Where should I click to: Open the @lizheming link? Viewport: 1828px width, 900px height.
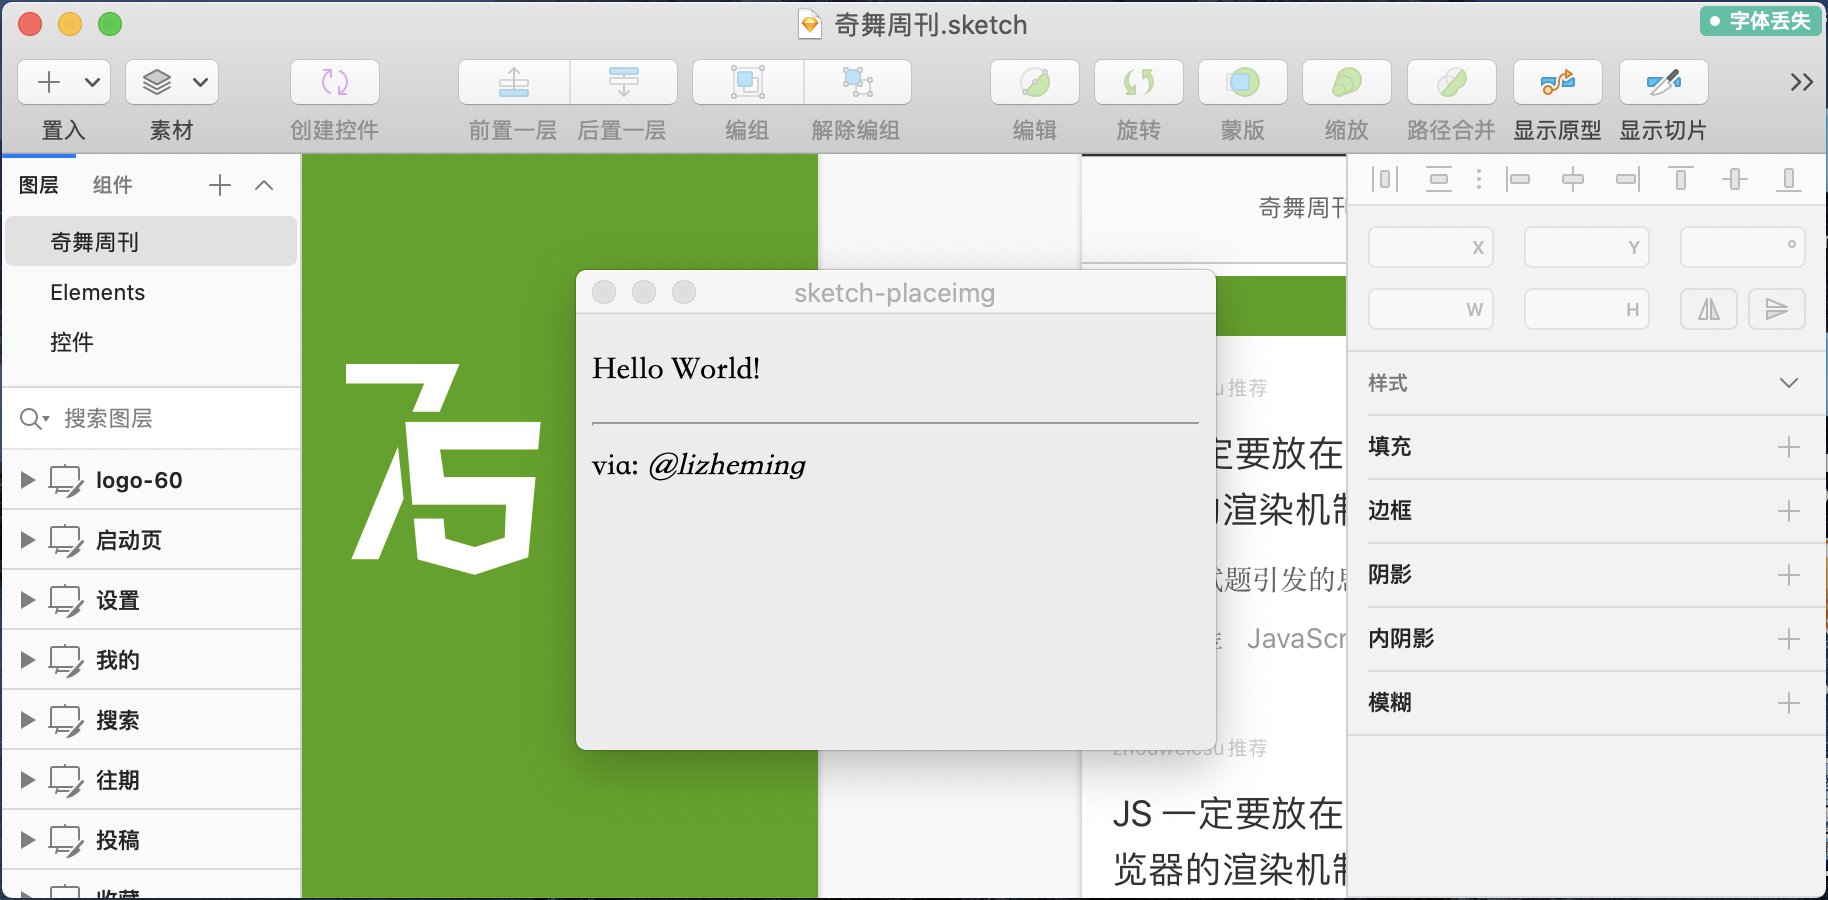coord(727,465)
